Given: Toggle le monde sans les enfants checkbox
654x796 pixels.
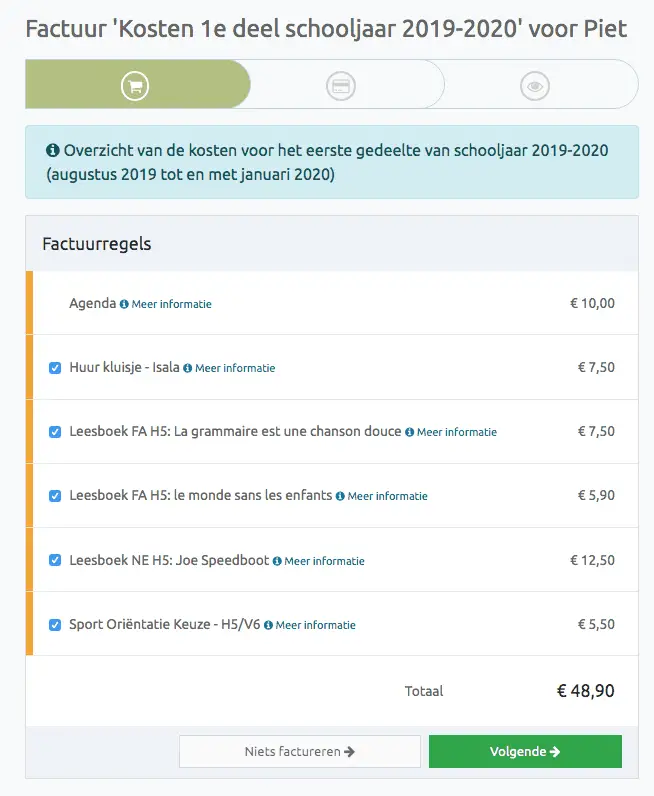Looking at the screenshot, I should pos(55,495).
